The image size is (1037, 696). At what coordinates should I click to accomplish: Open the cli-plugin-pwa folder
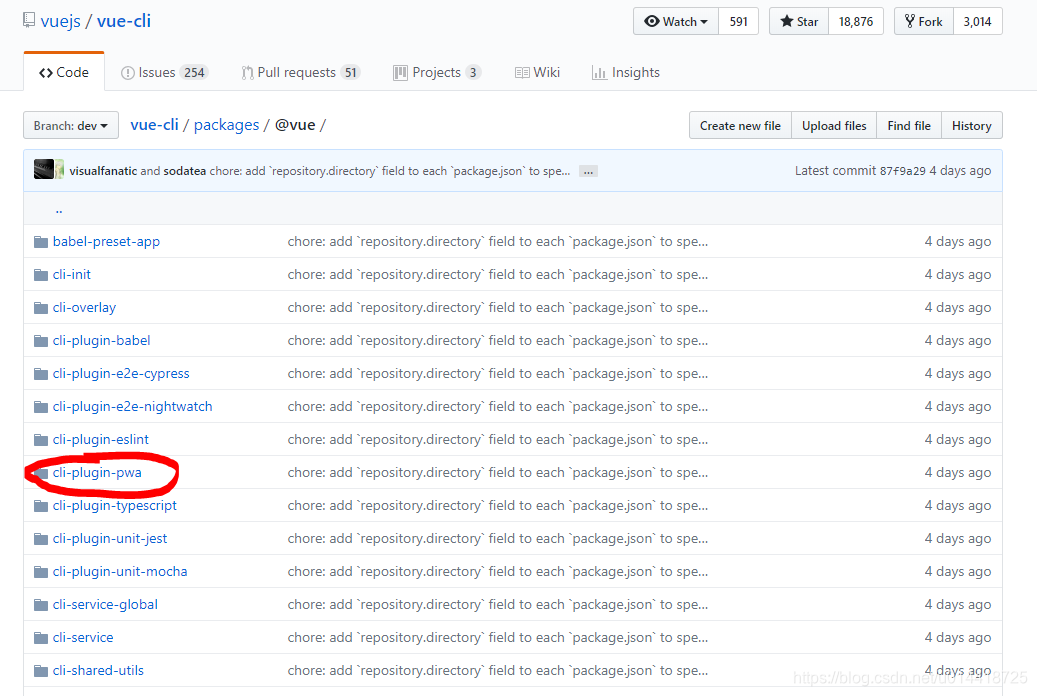pyautogui.click(x=97, y=472)
